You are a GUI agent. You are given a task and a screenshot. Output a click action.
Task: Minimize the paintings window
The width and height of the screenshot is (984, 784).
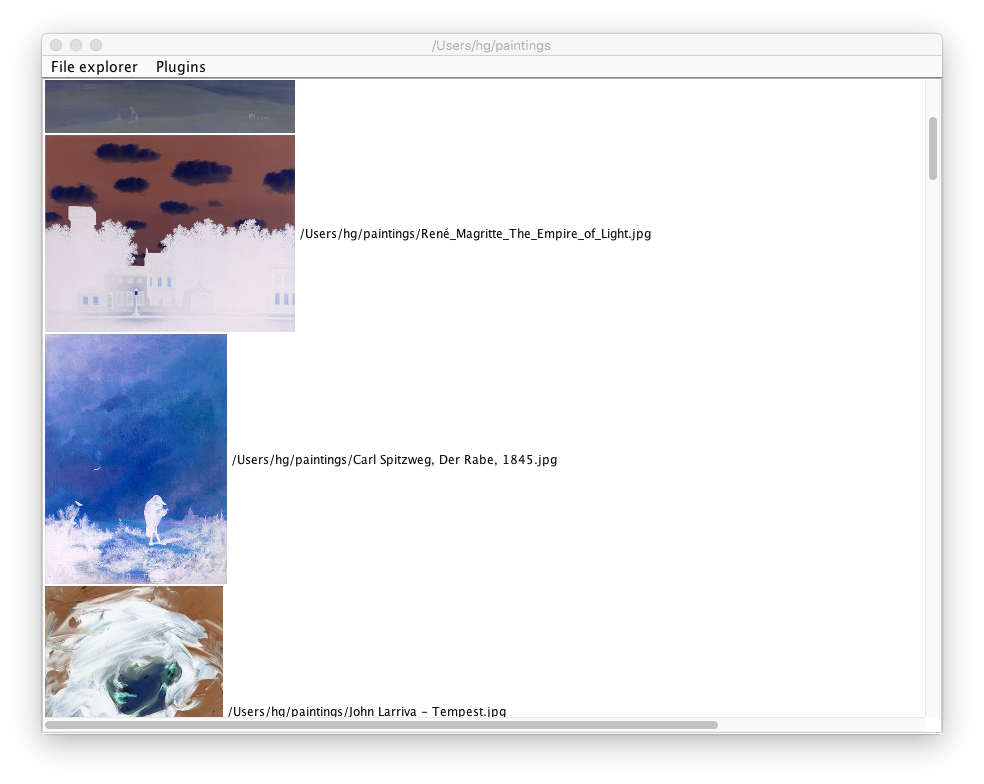76,45
